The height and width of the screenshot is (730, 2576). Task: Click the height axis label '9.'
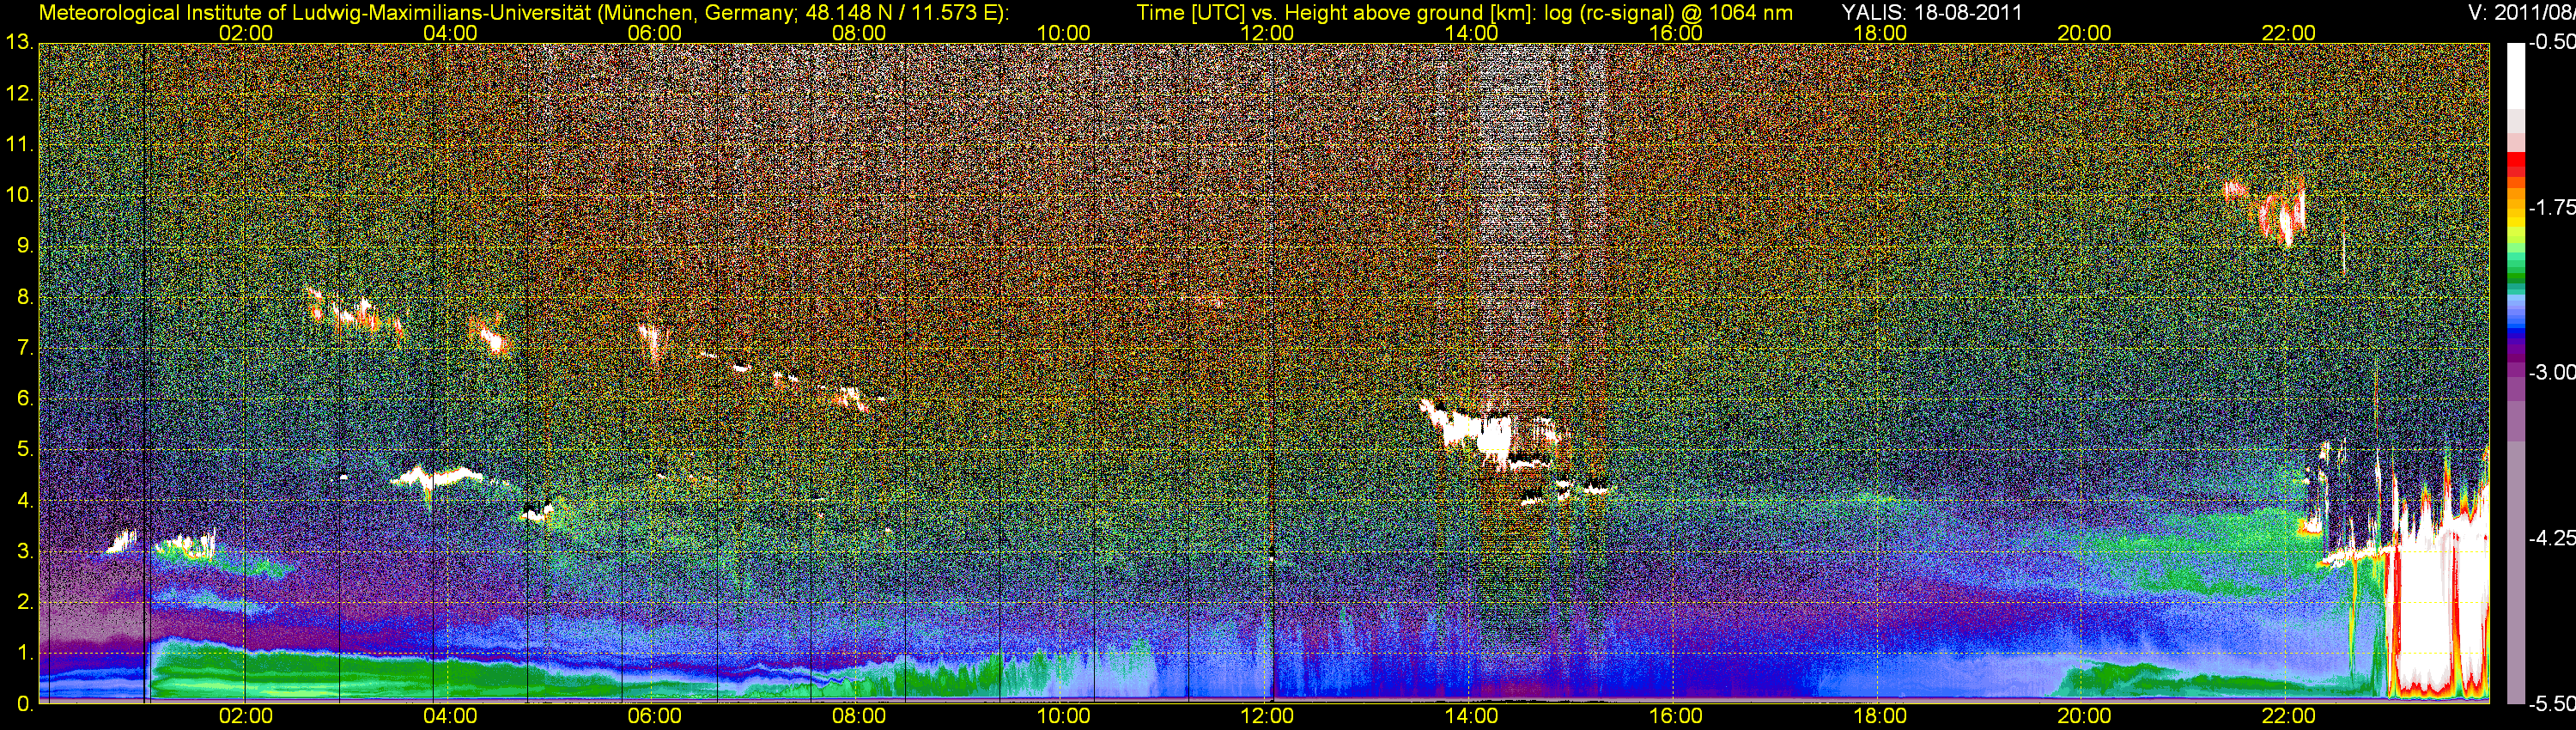24,246
